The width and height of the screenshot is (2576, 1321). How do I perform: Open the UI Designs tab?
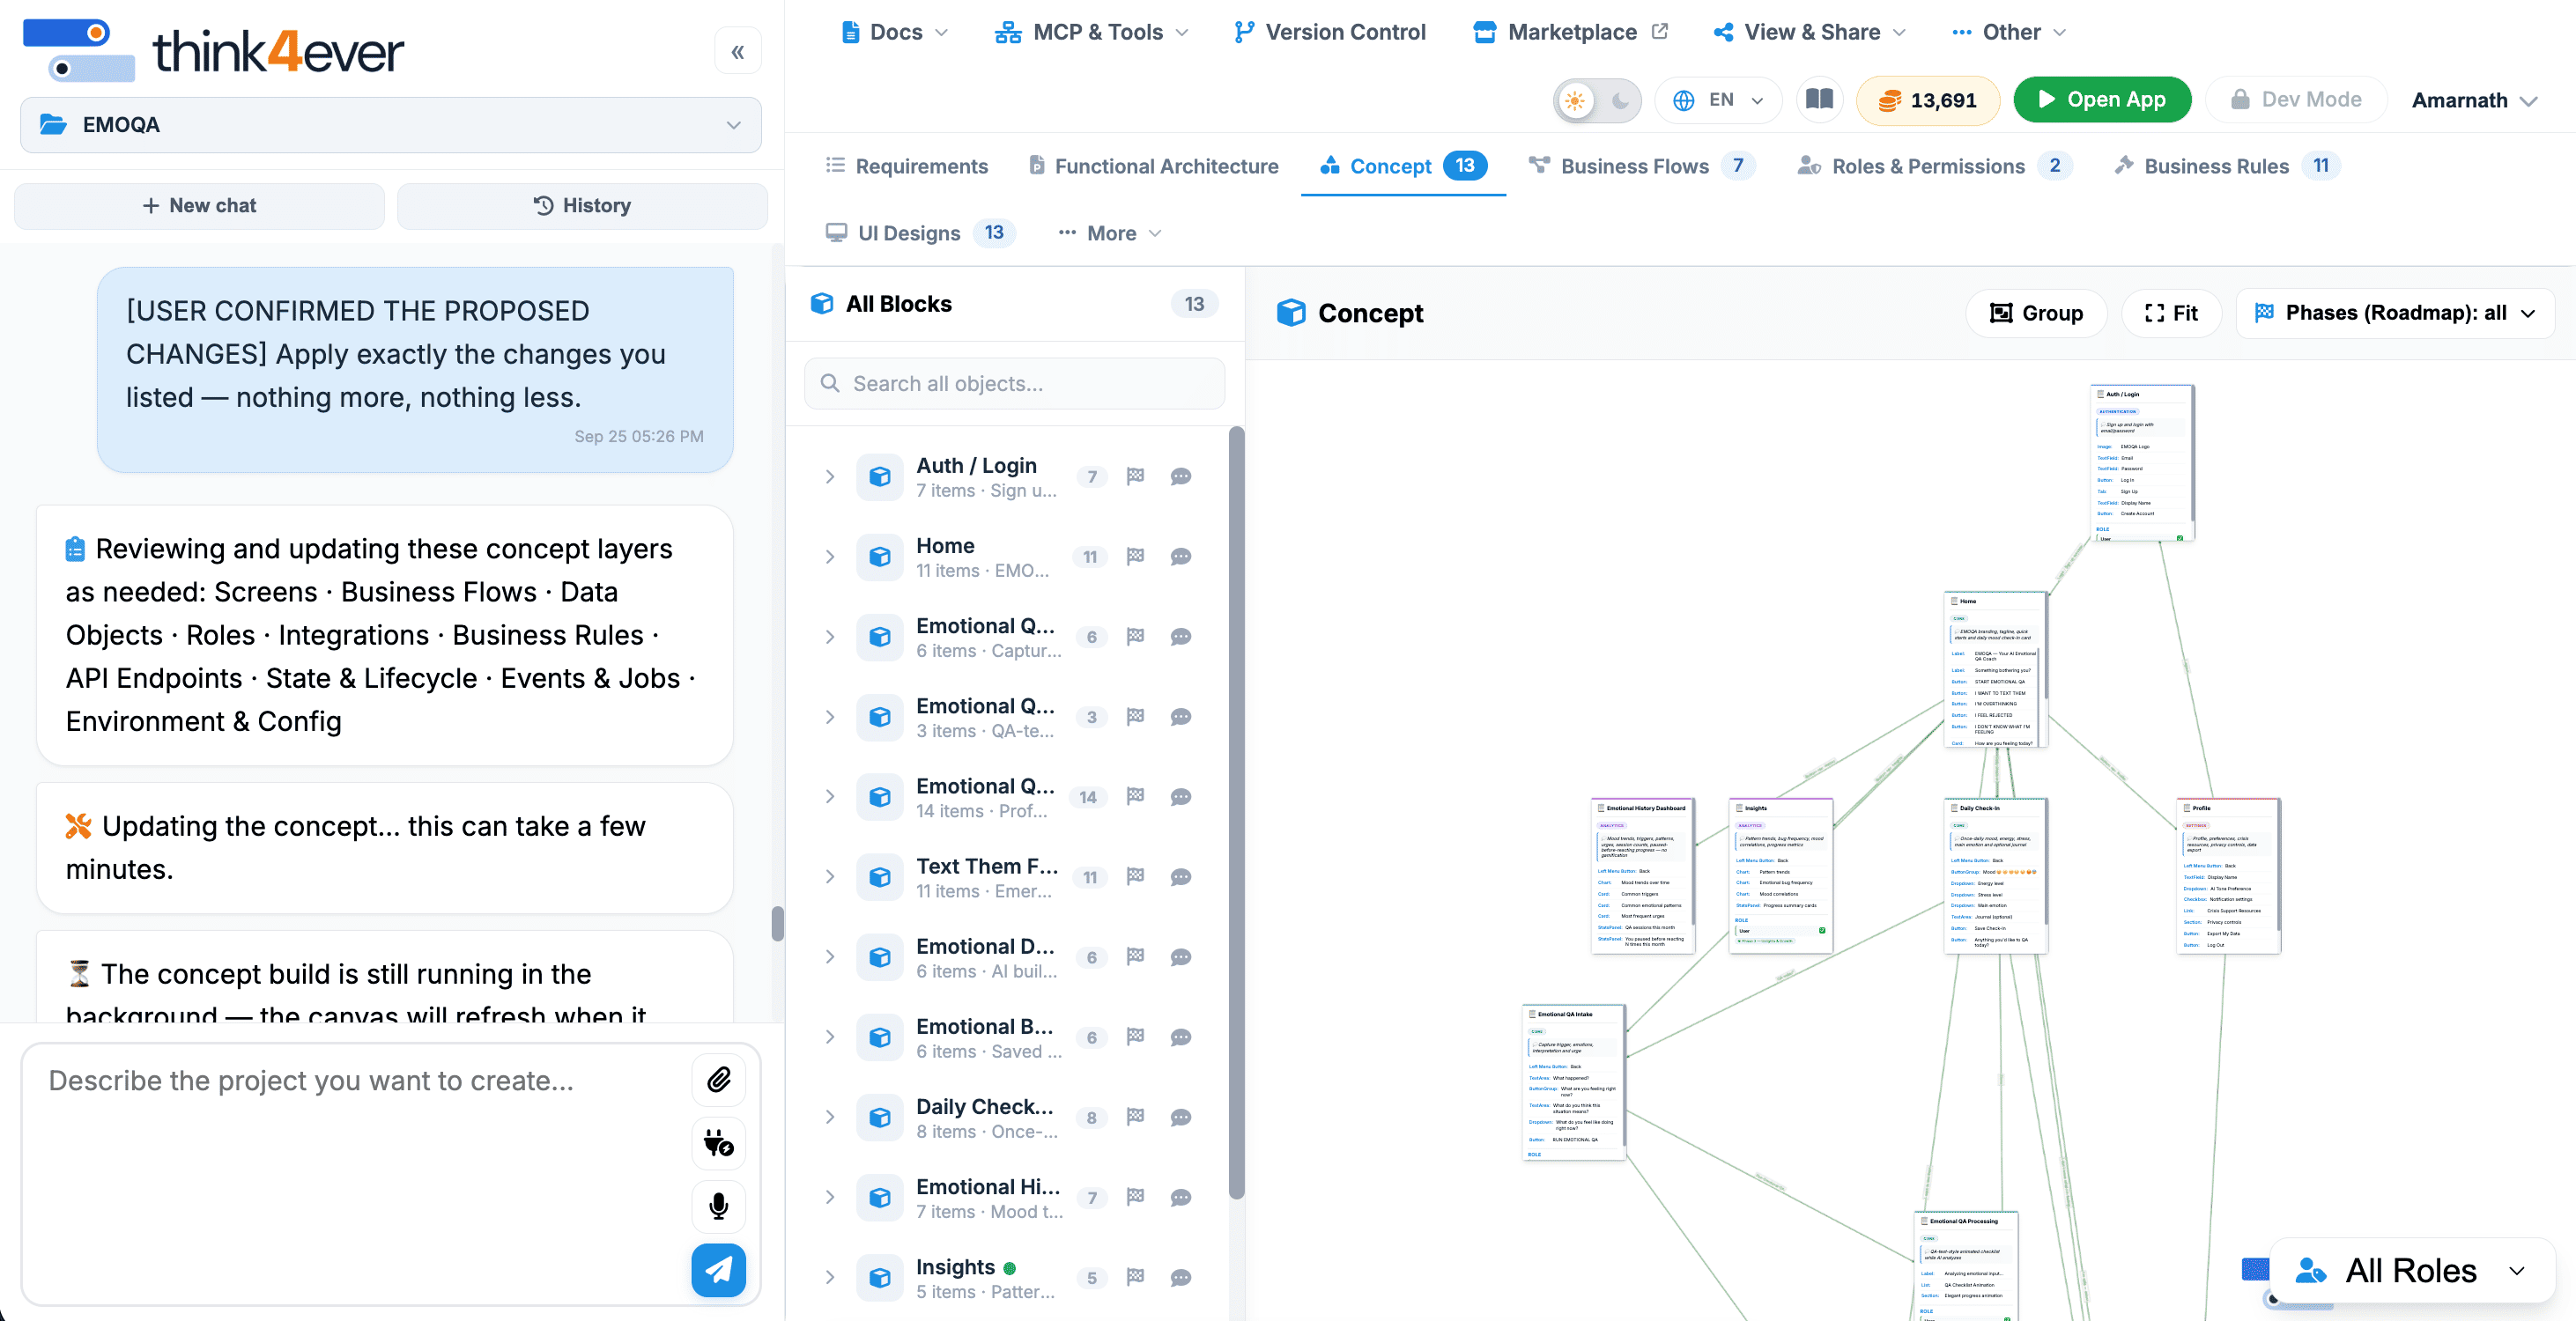[920, 233]
